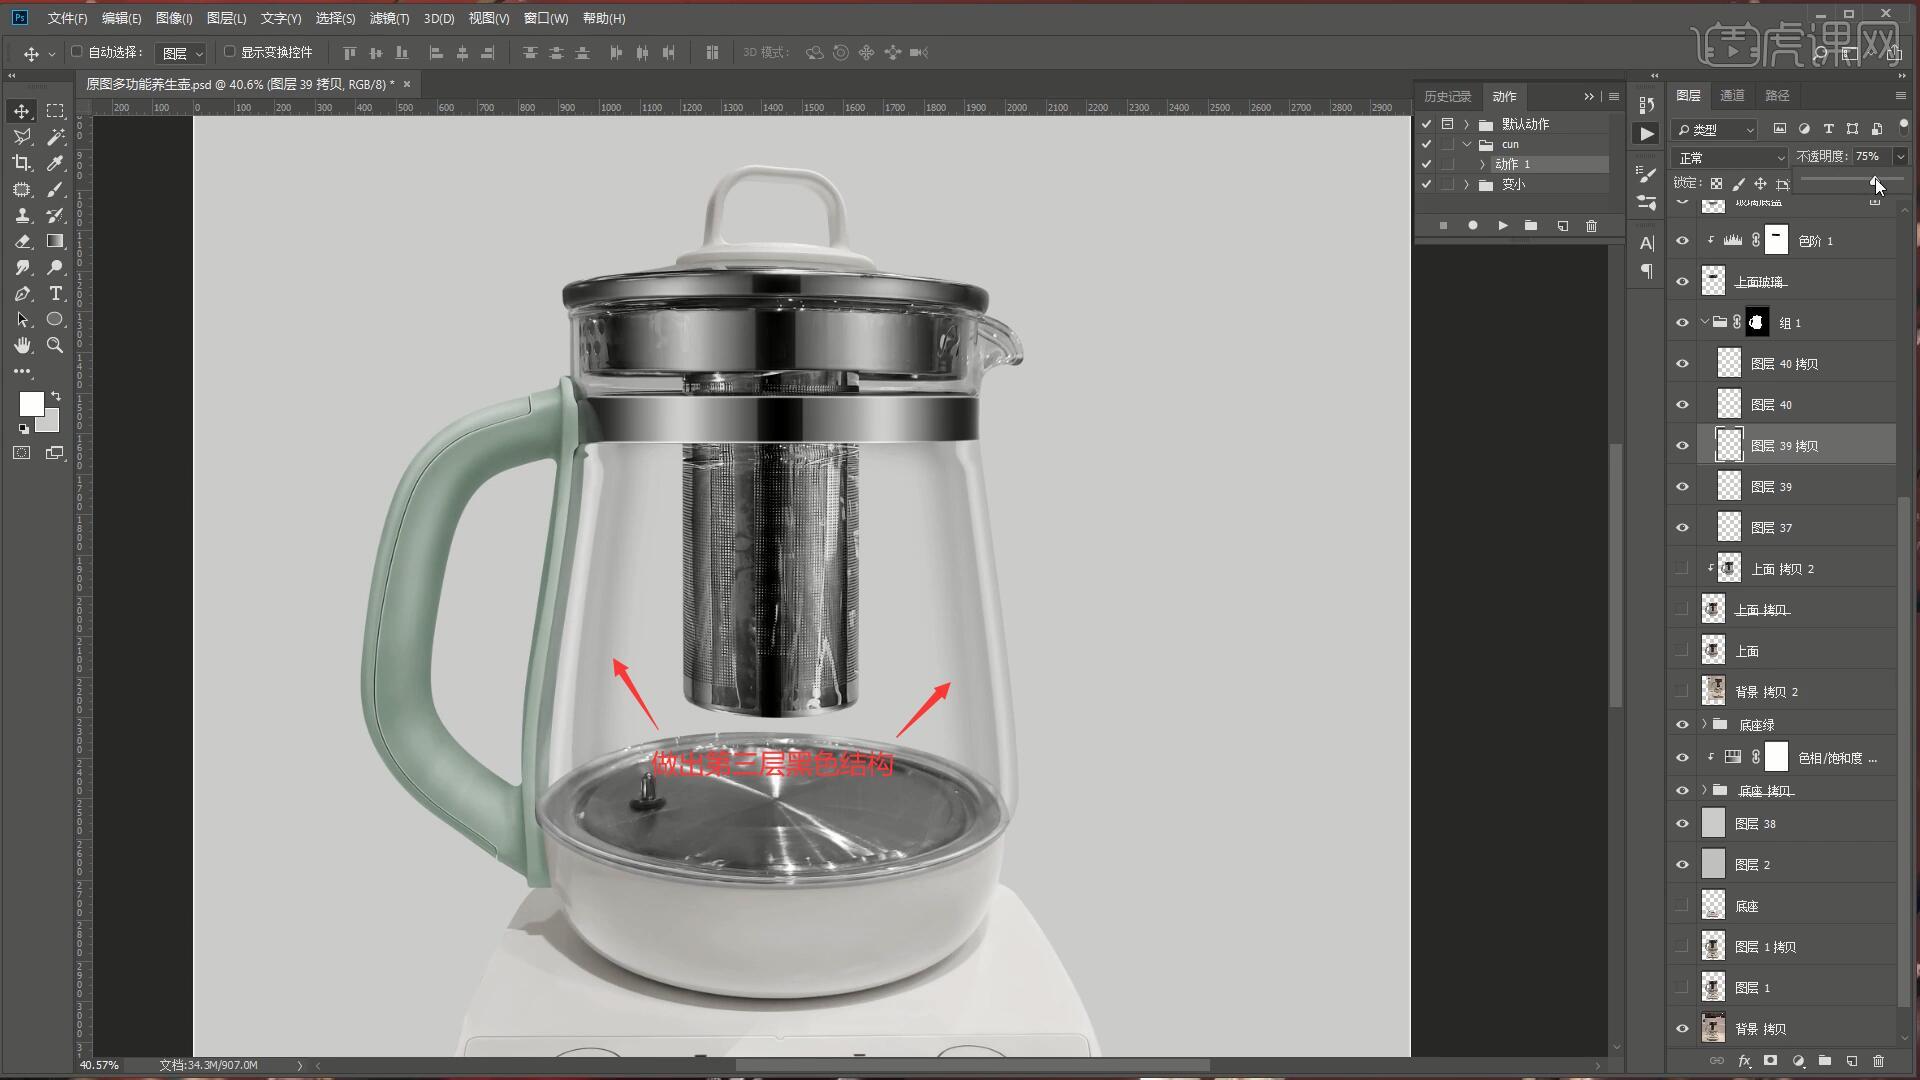
Task: Select the Crop tool
Action: pos(22,163)
